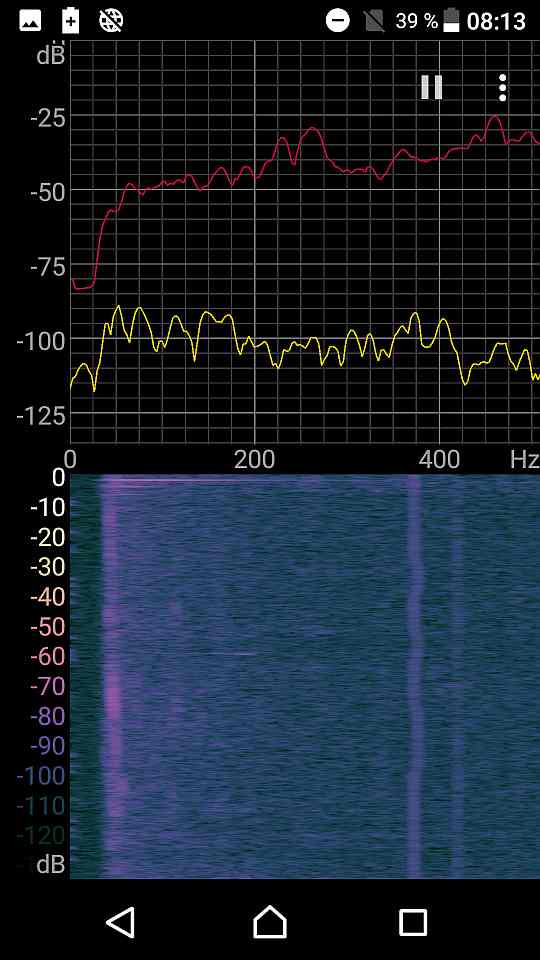Tap the -50 dB axis label

tap(48, 192)
